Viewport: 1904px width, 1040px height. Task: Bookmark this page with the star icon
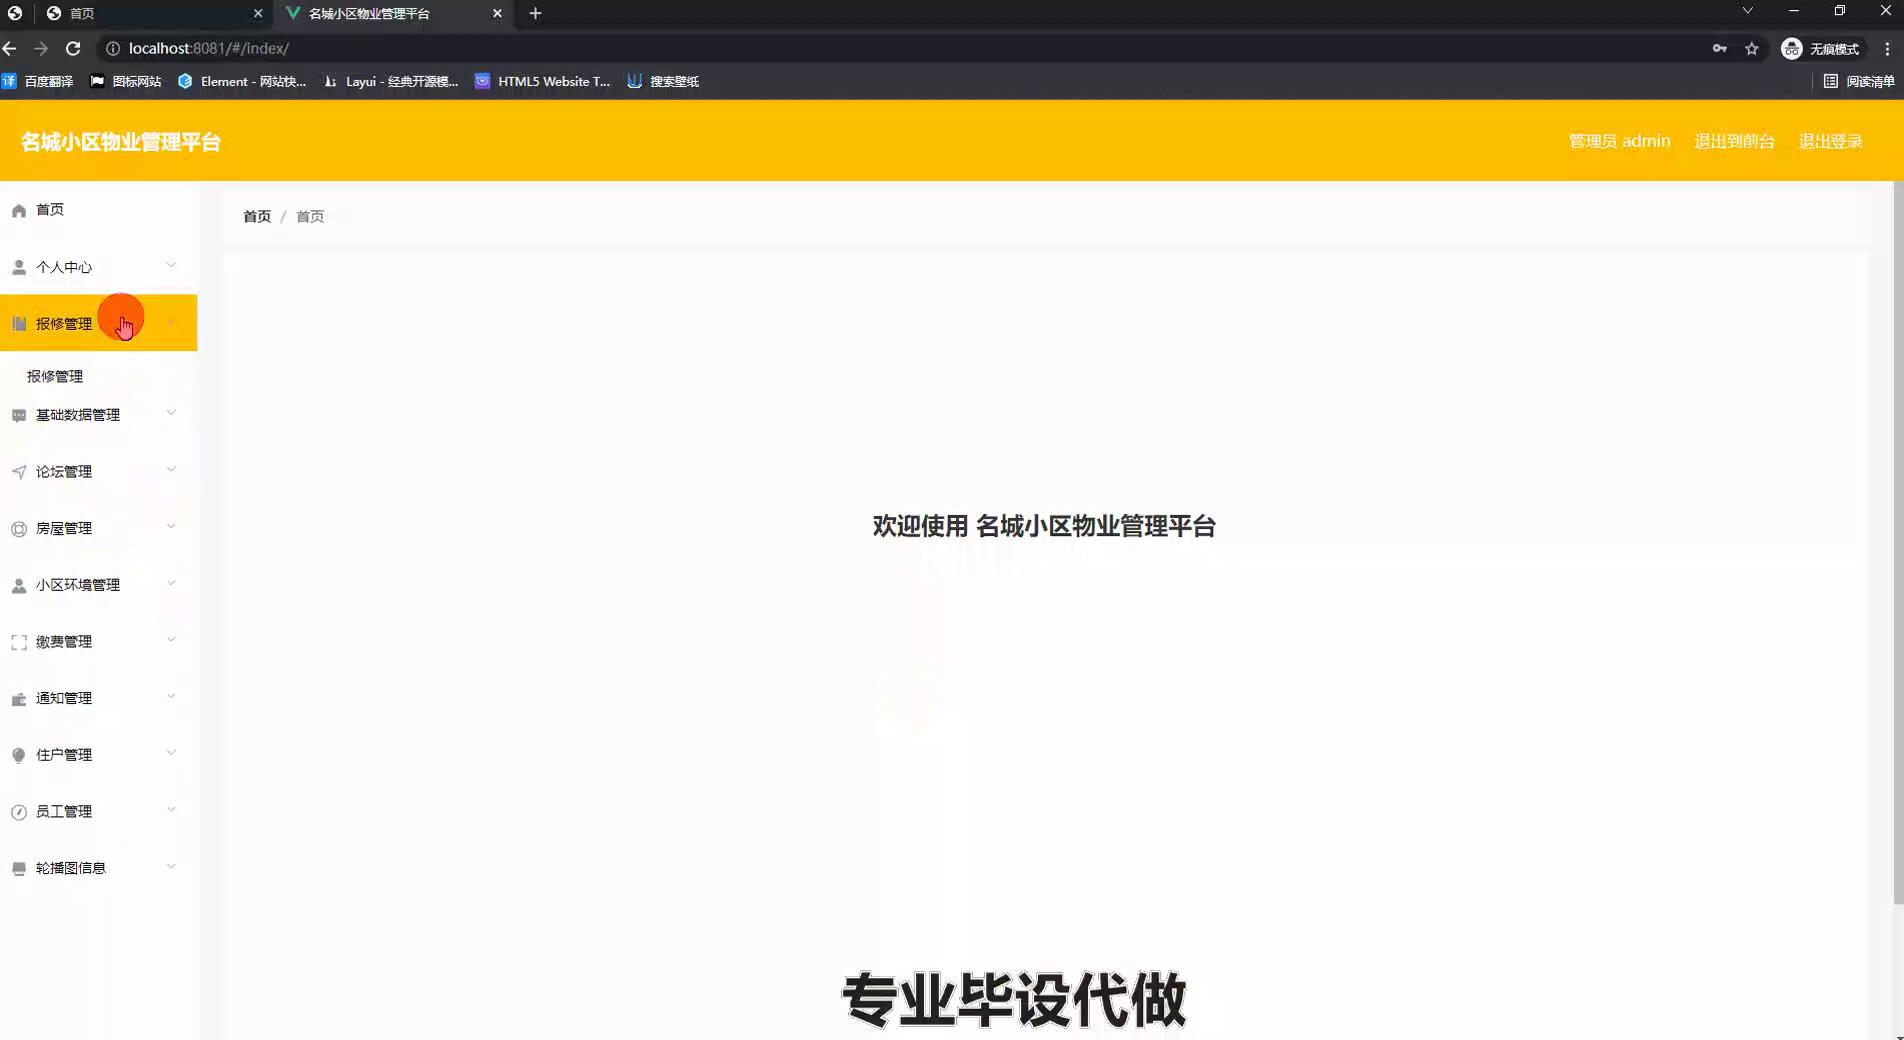point(1751,48)
